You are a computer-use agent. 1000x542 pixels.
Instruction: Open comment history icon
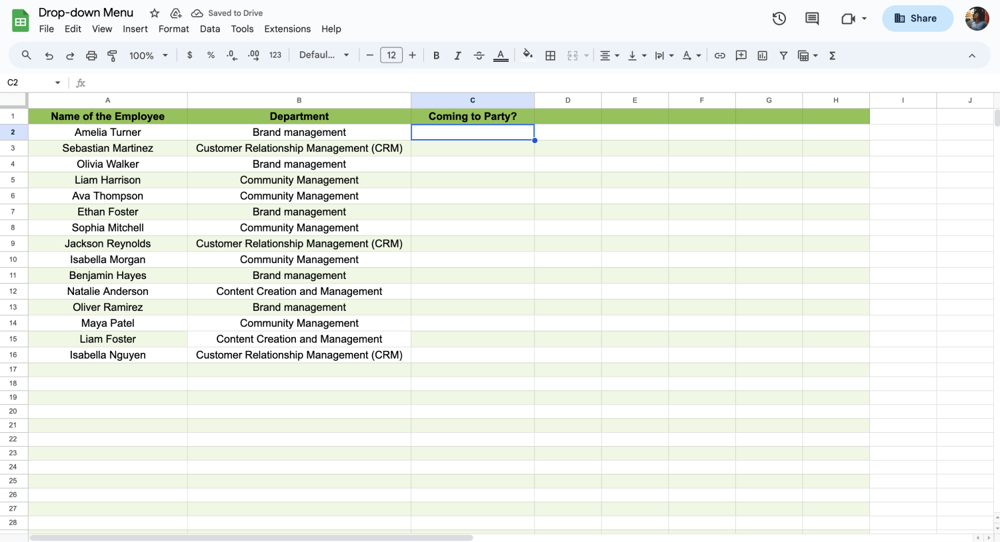812,18
